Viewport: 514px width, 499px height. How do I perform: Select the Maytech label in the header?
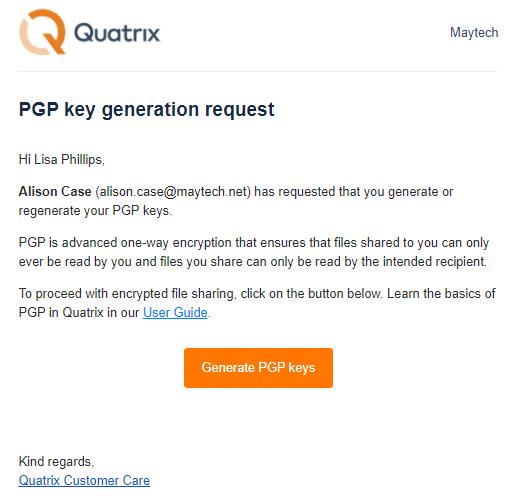[474, 33]
